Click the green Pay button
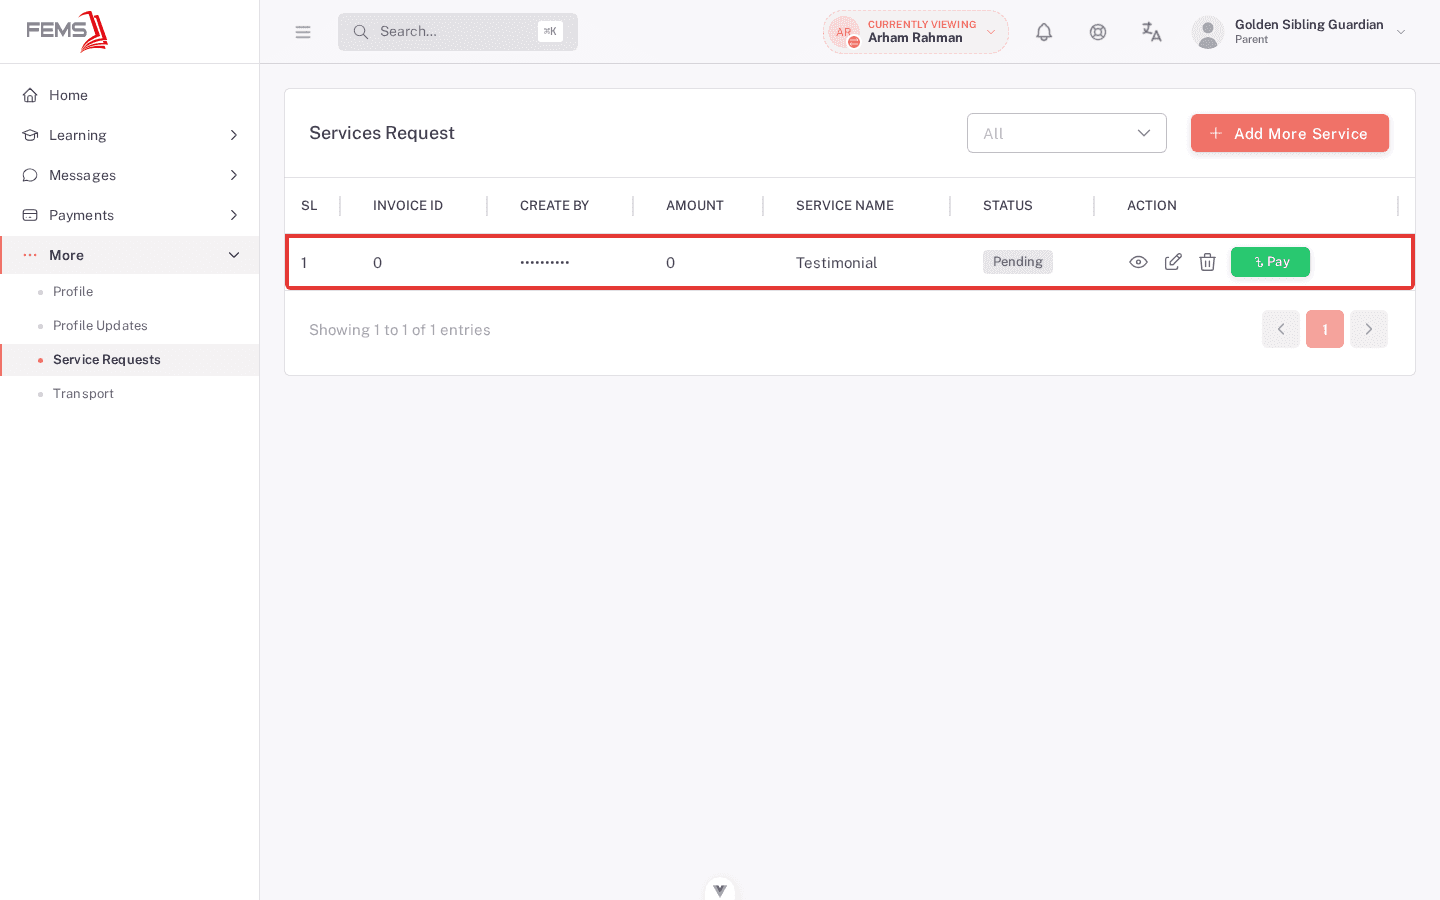The width and height of the screenshot is (1440, 900). [x=1270, y=262]
